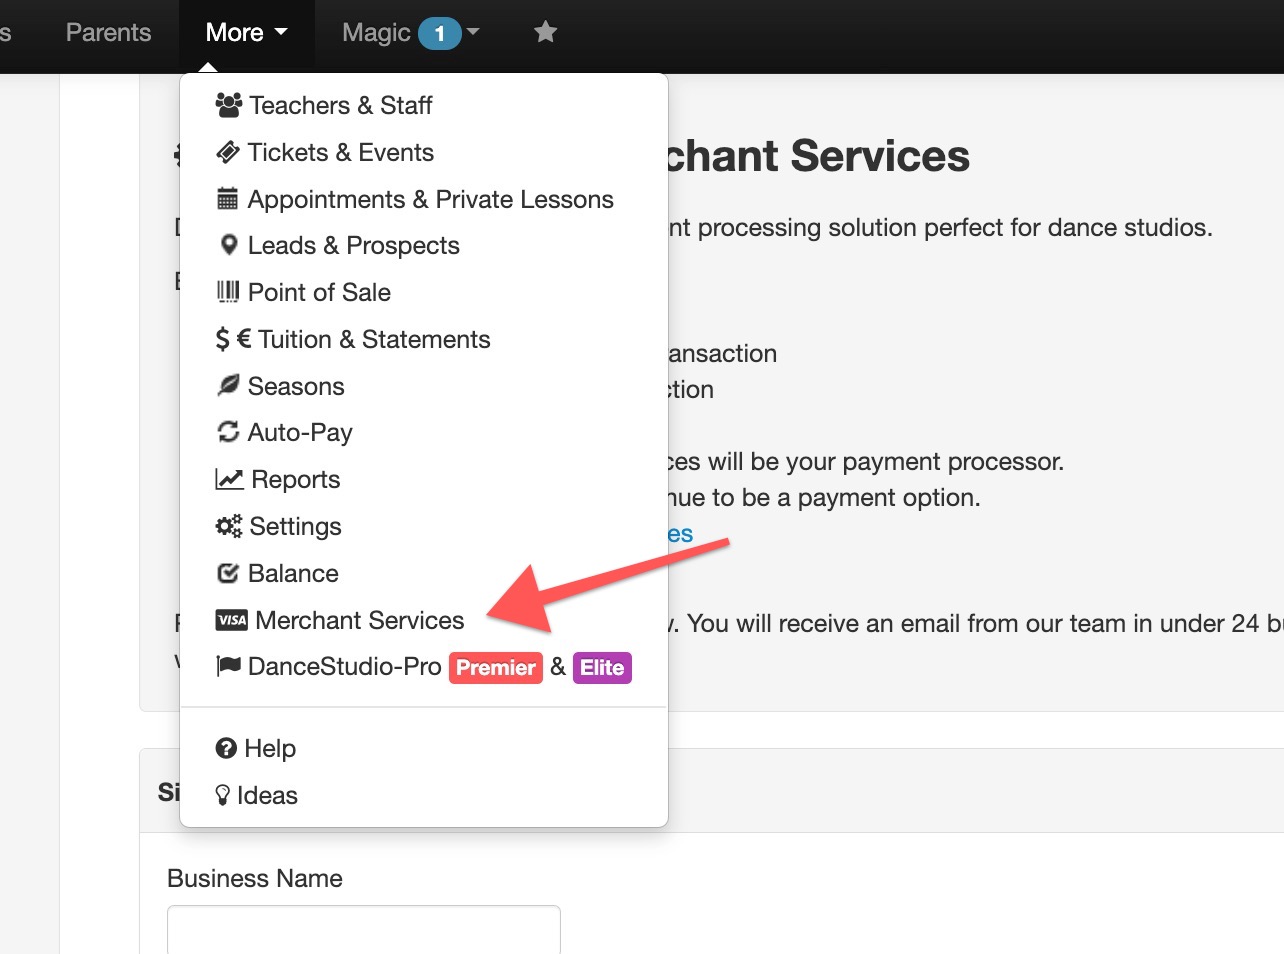Click the star favorites icon in navbar
The image size is (1284, 954).
pos(545,32)
